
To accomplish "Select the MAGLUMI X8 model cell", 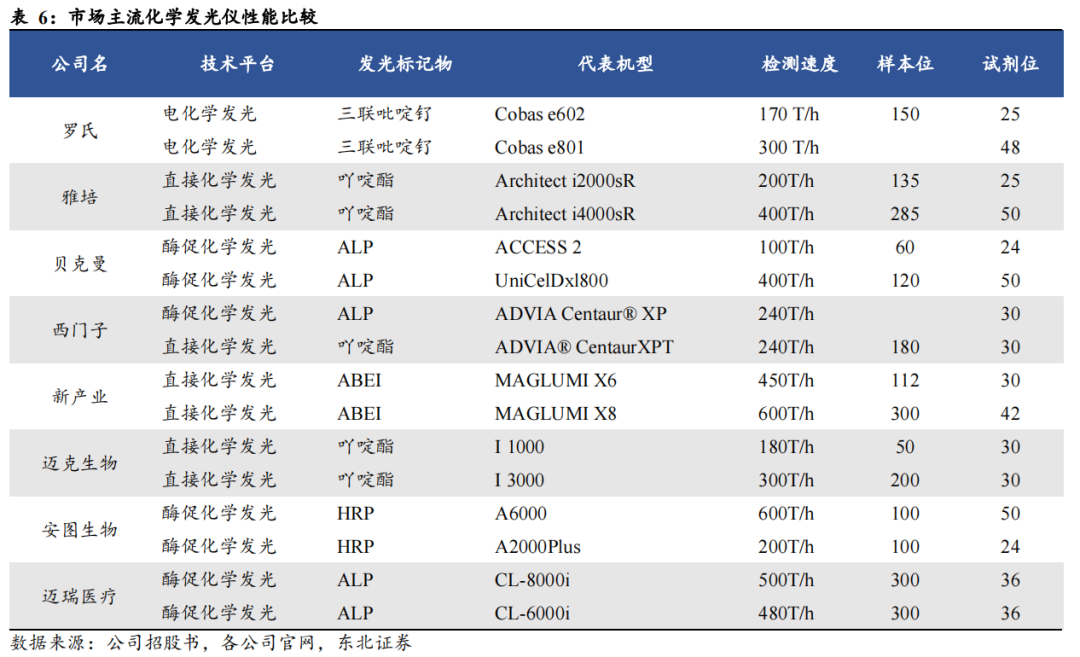I will pos(556,413).
